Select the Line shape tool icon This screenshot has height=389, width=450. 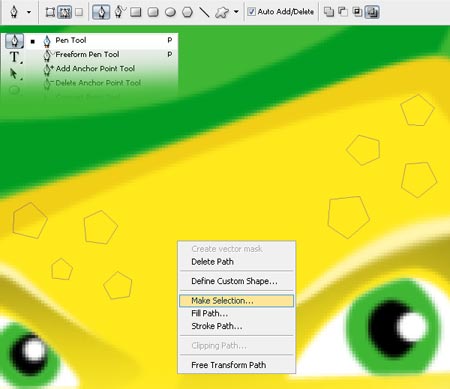[204, 12]
